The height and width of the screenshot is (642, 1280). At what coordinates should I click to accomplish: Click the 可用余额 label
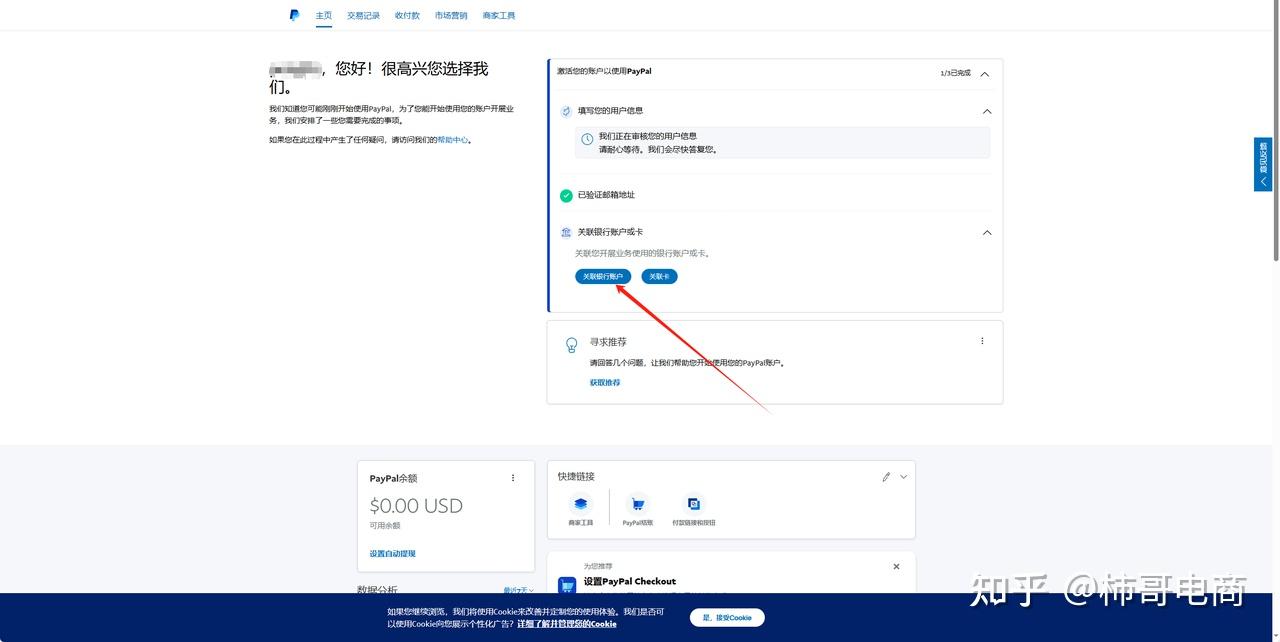click(x=385, y=525)
